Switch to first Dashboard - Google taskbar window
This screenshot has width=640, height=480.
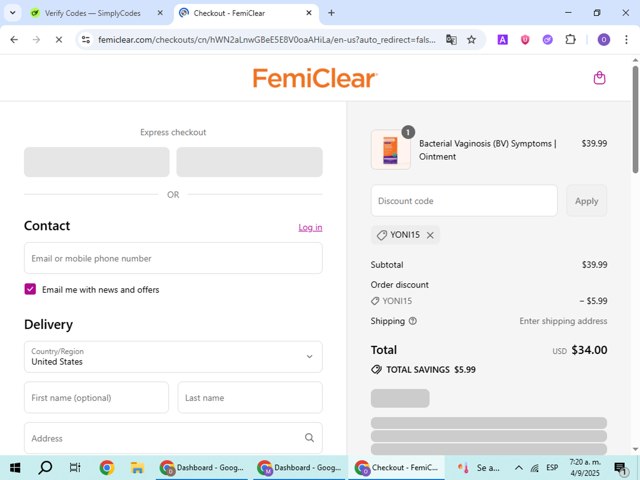coord(202,468)
